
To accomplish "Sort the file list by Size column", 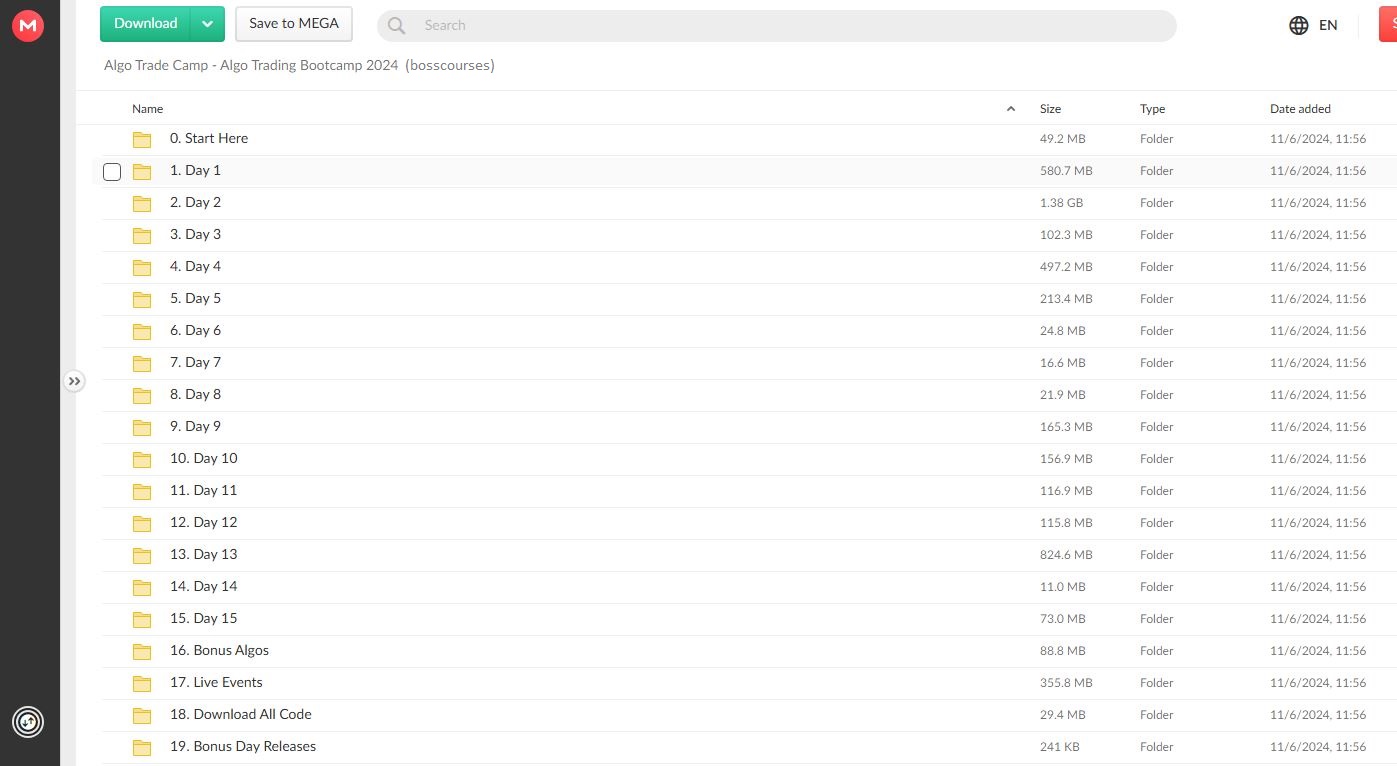I will click(x=1050, y=109).
